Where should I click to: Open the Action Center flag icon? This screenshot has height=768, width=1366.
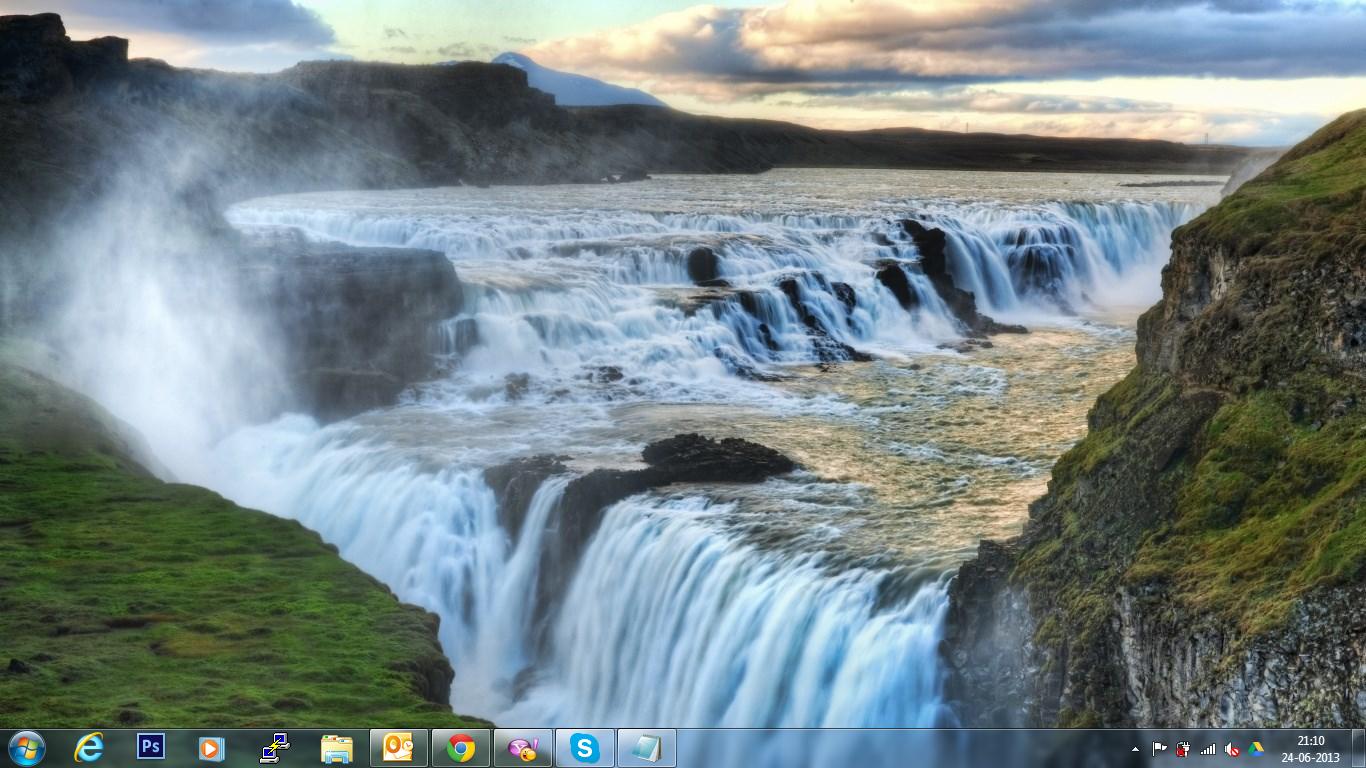pyautogui.click(x=1160, y=748)
